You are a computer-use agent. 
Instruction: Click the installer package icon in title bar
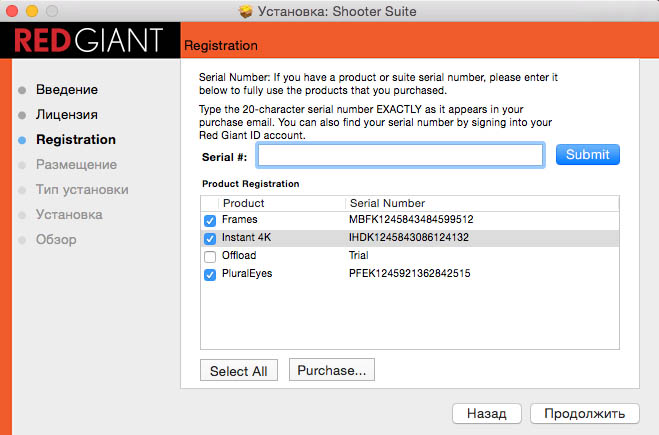245,11
